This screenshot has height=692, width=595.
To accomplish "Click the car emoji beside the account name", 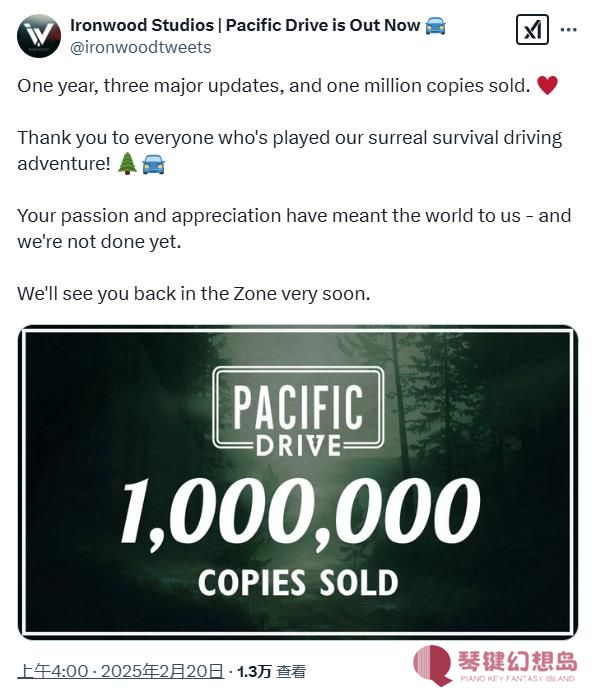I will coord(435,26).
